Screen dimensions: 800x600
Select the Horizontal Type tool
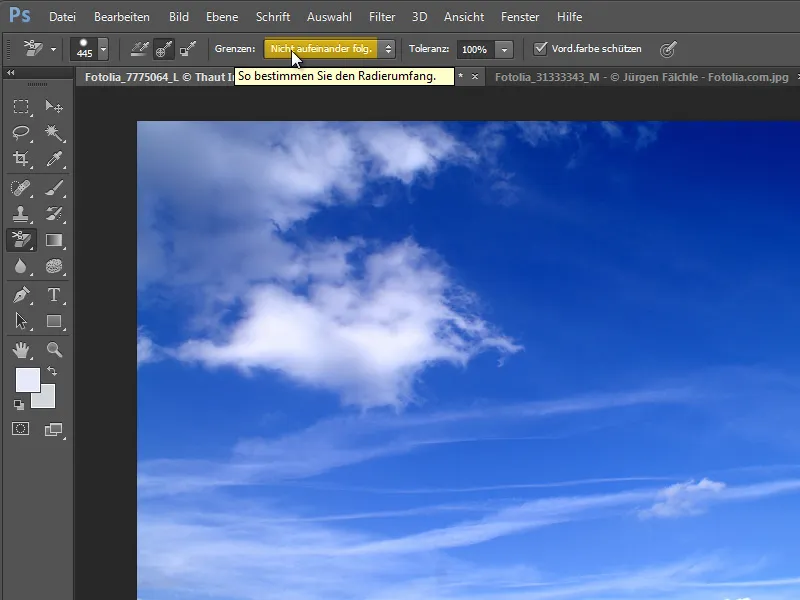pos(54,295)
